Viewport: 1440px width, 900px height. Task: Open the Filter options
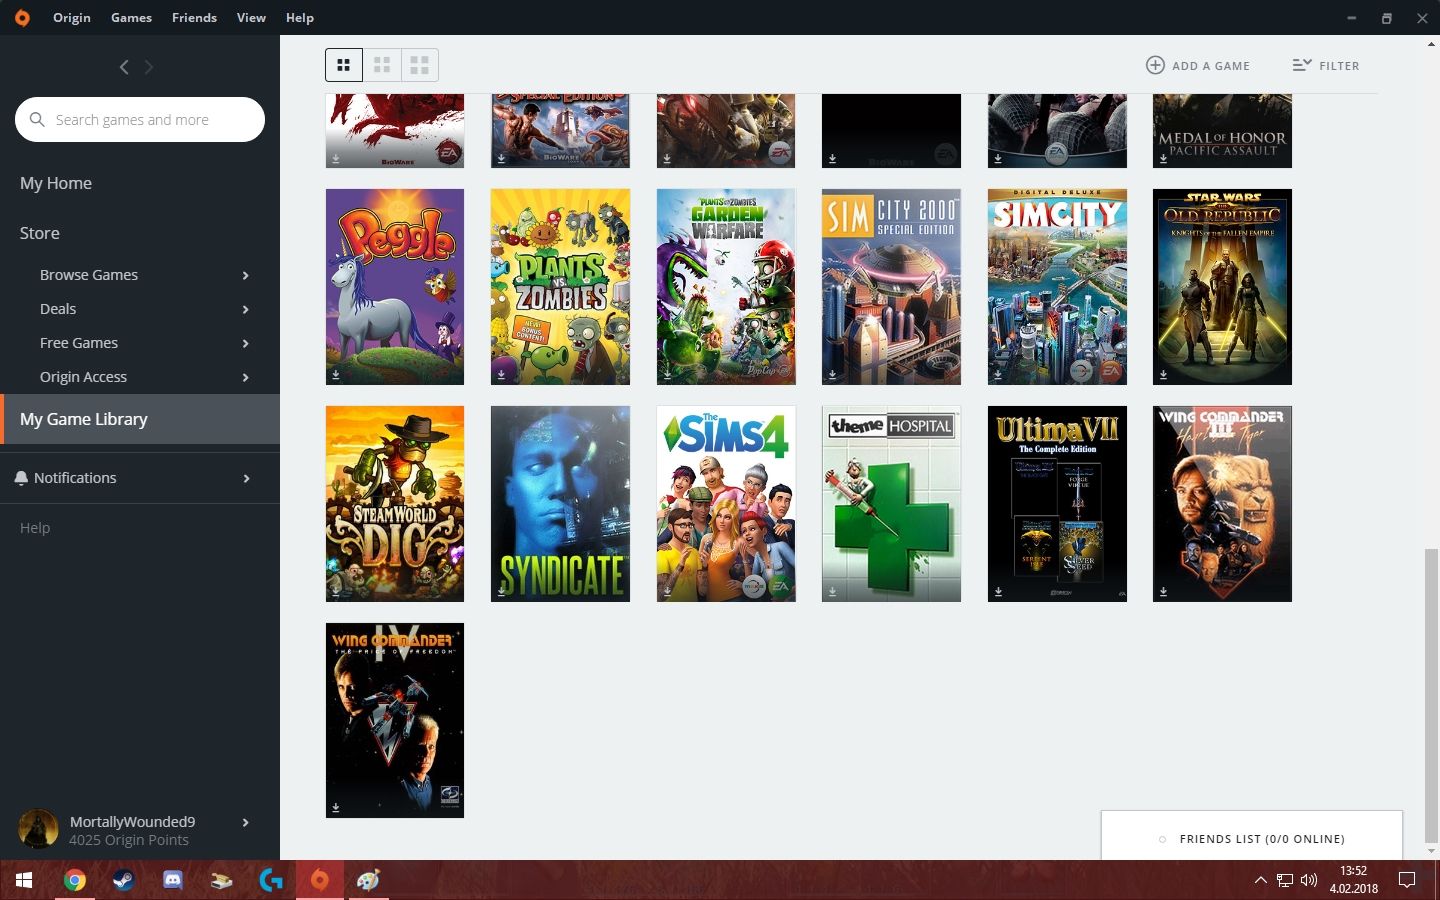1326,65
